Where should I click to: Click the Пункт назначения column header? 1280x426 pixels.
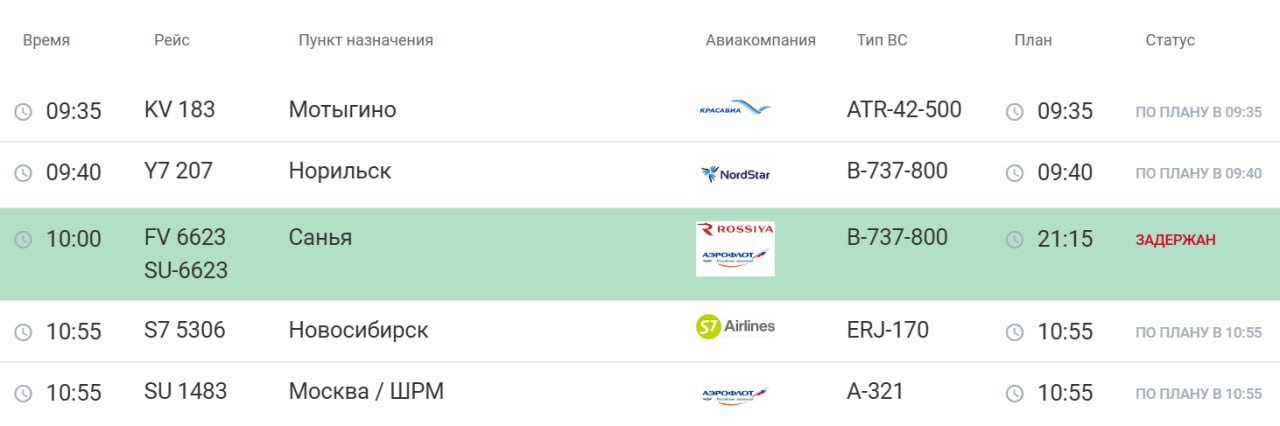[365, 41]
